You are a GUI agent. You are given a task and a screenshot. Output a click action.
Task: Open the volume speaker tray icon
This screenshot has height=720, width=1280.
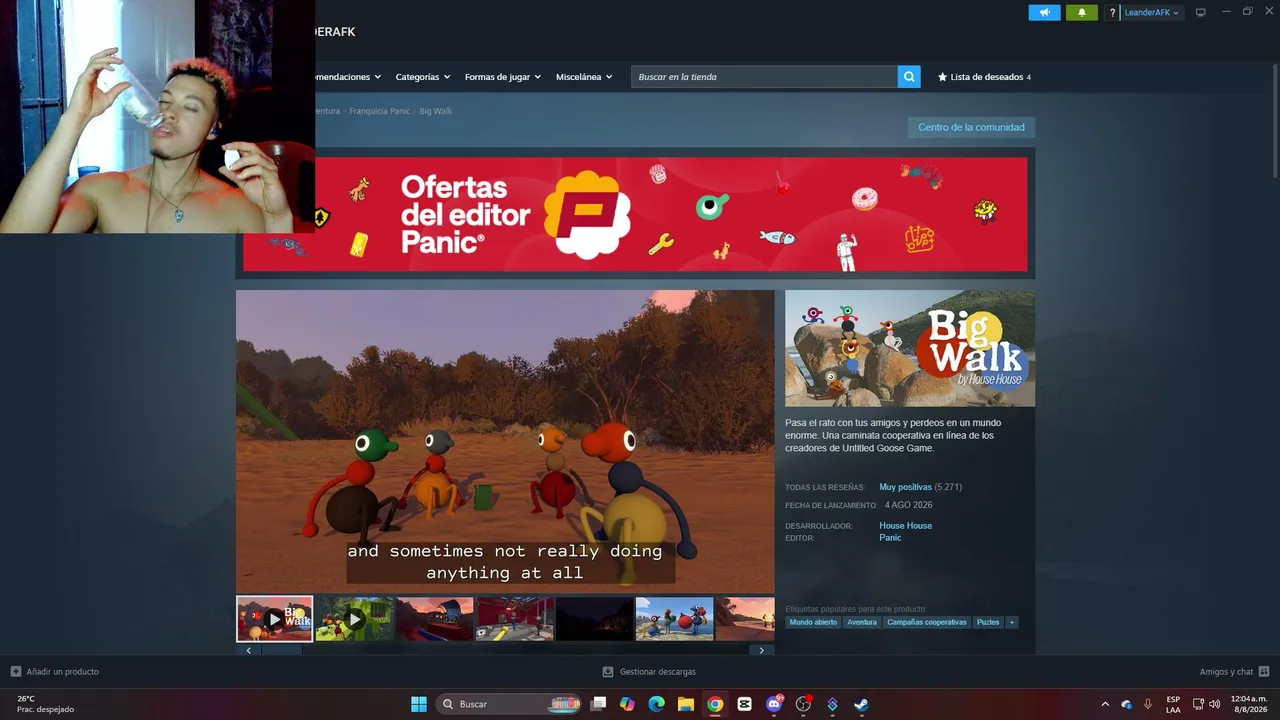point(1215,704)
